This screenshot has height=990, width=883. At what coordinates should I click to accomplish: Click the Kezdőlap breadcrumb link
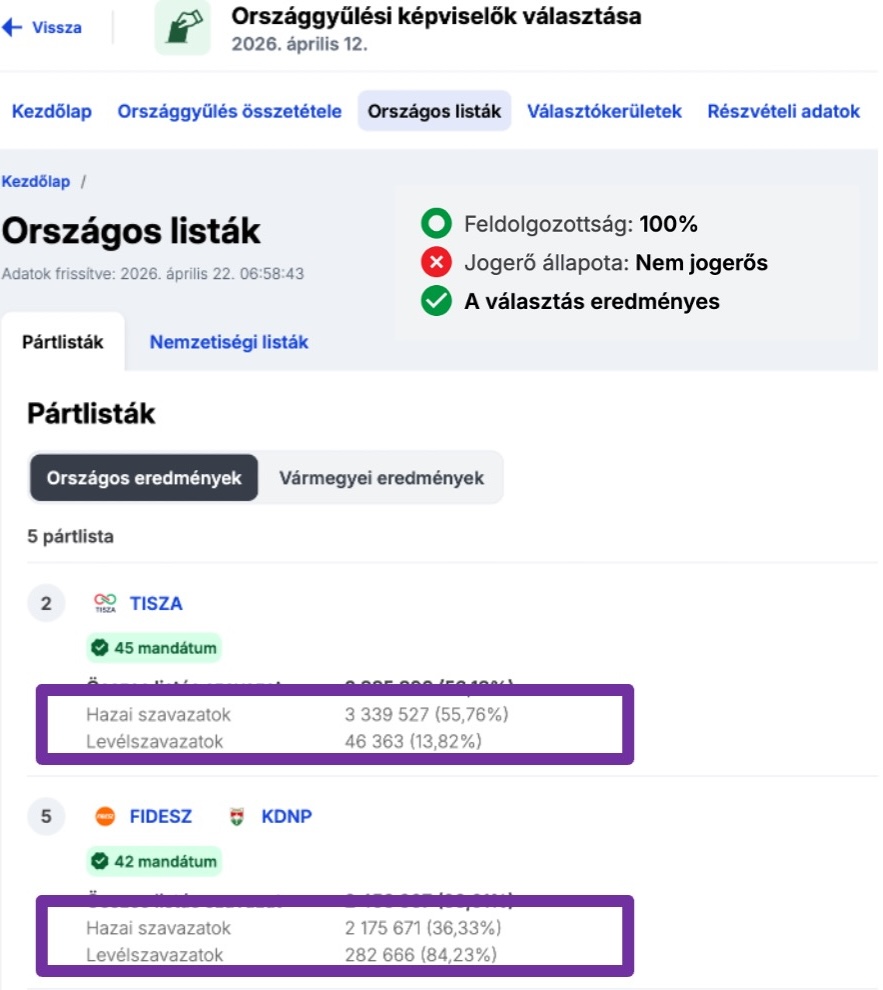(x=36, y=181)
